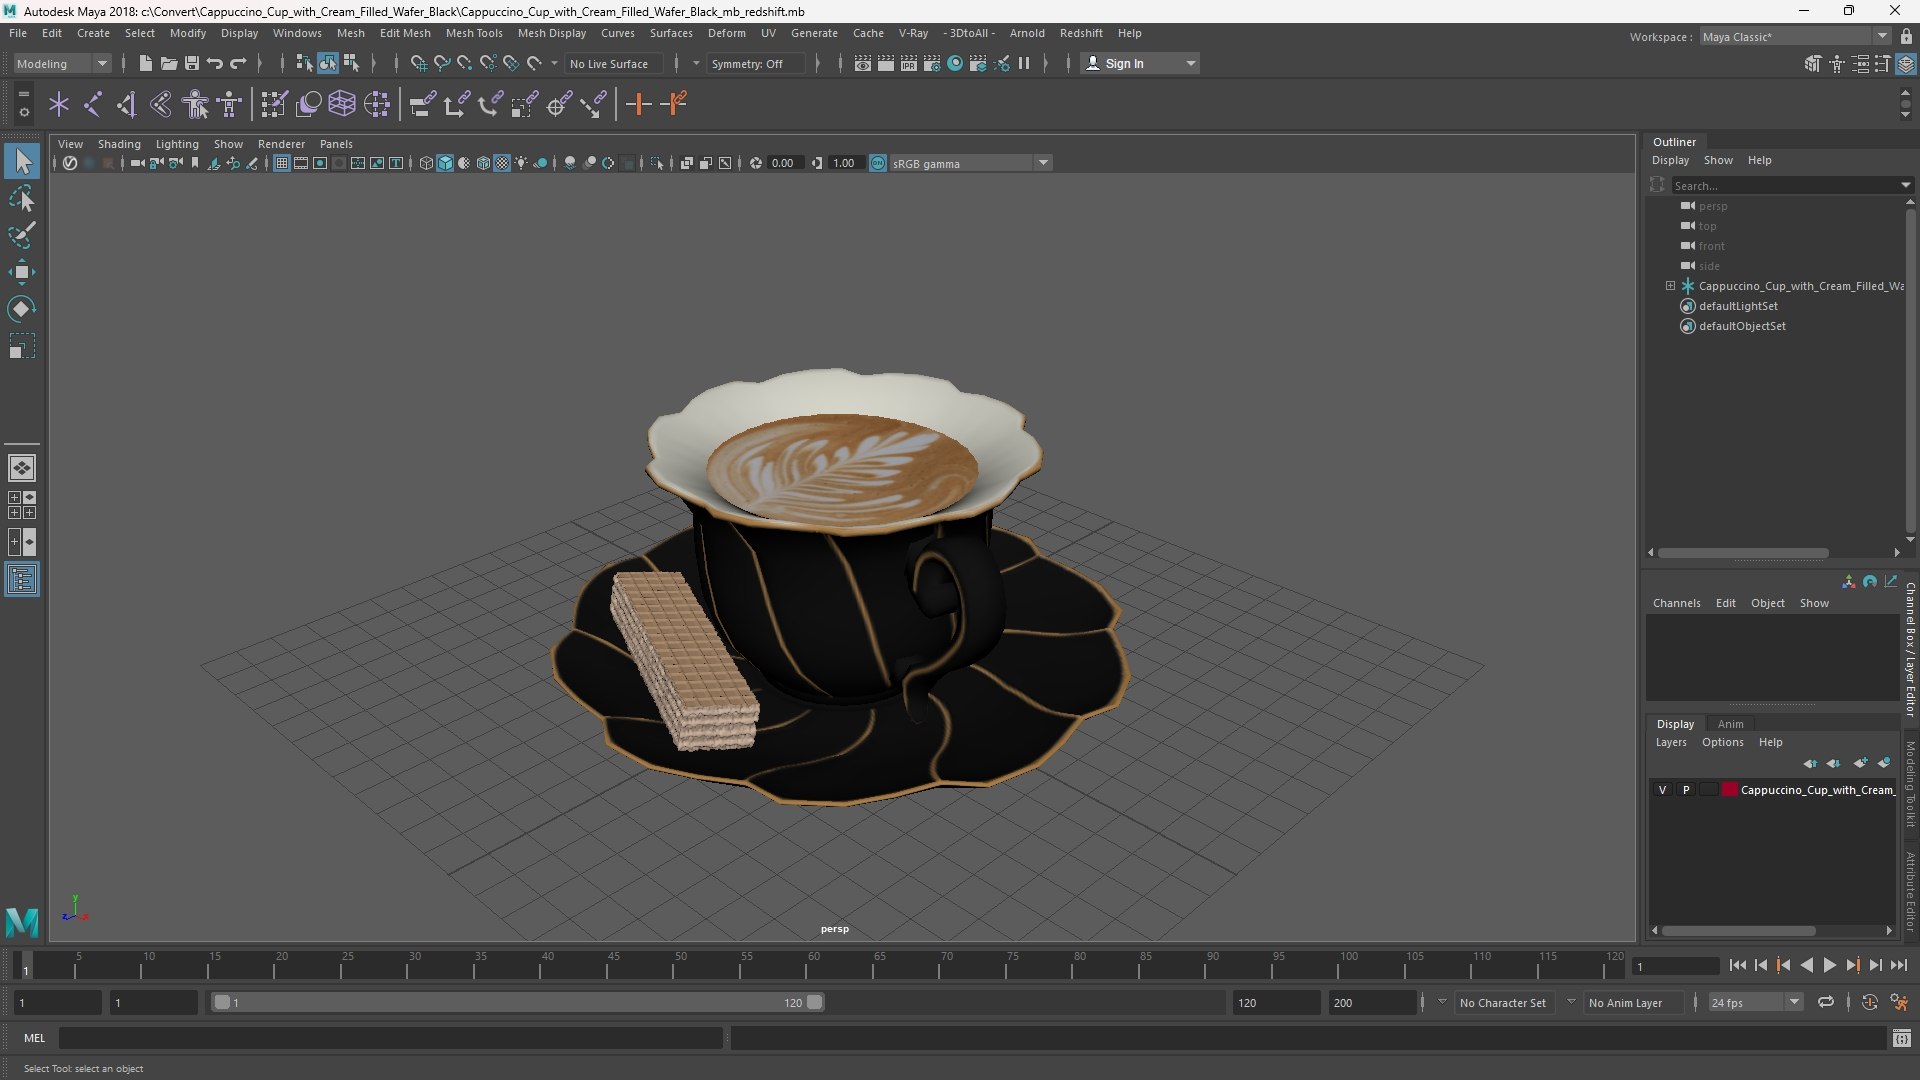Choose the Move tool in the toolbox
The image size is (1920, 1080).
click(22, 272)
